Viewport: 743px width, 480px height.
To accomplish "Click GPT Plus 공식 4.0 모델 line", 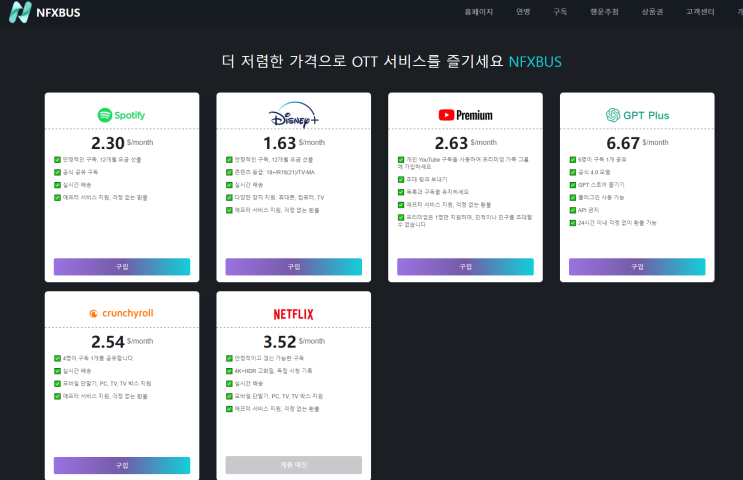I will [594, 172].
